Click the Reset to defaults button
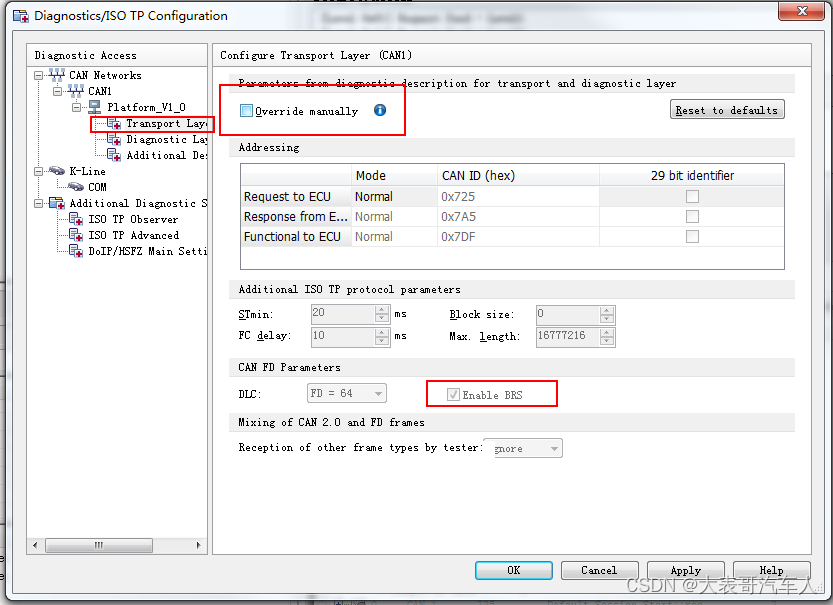This screenshot has width=833, height=605. [726, 109]
